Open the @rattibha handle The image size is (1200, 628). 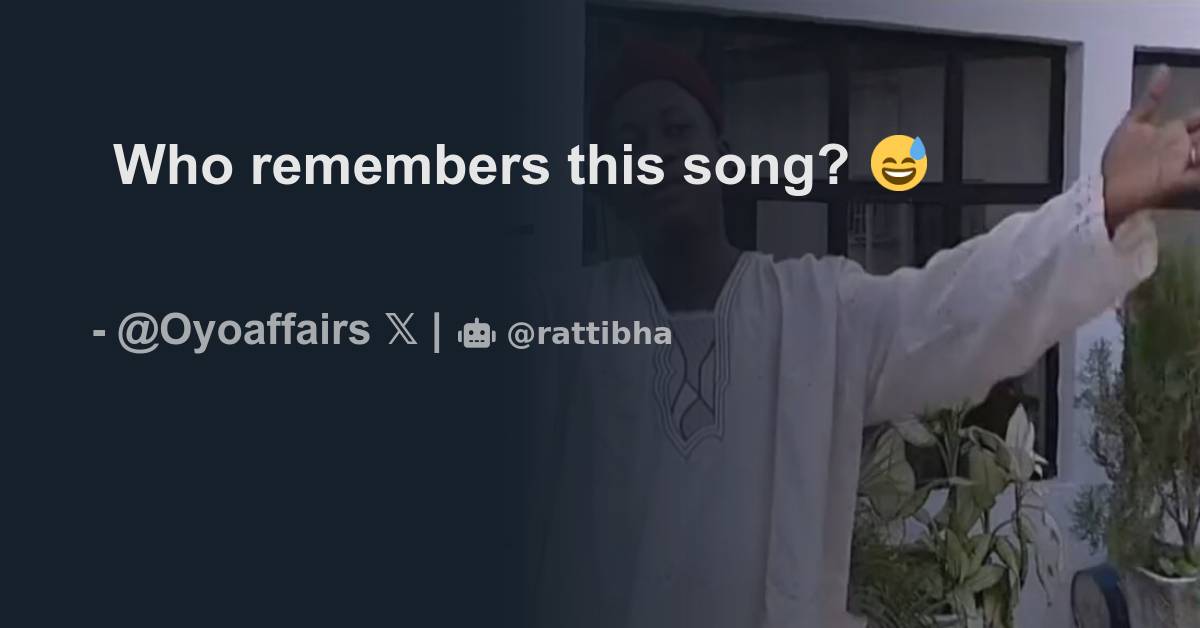(589, 335)
